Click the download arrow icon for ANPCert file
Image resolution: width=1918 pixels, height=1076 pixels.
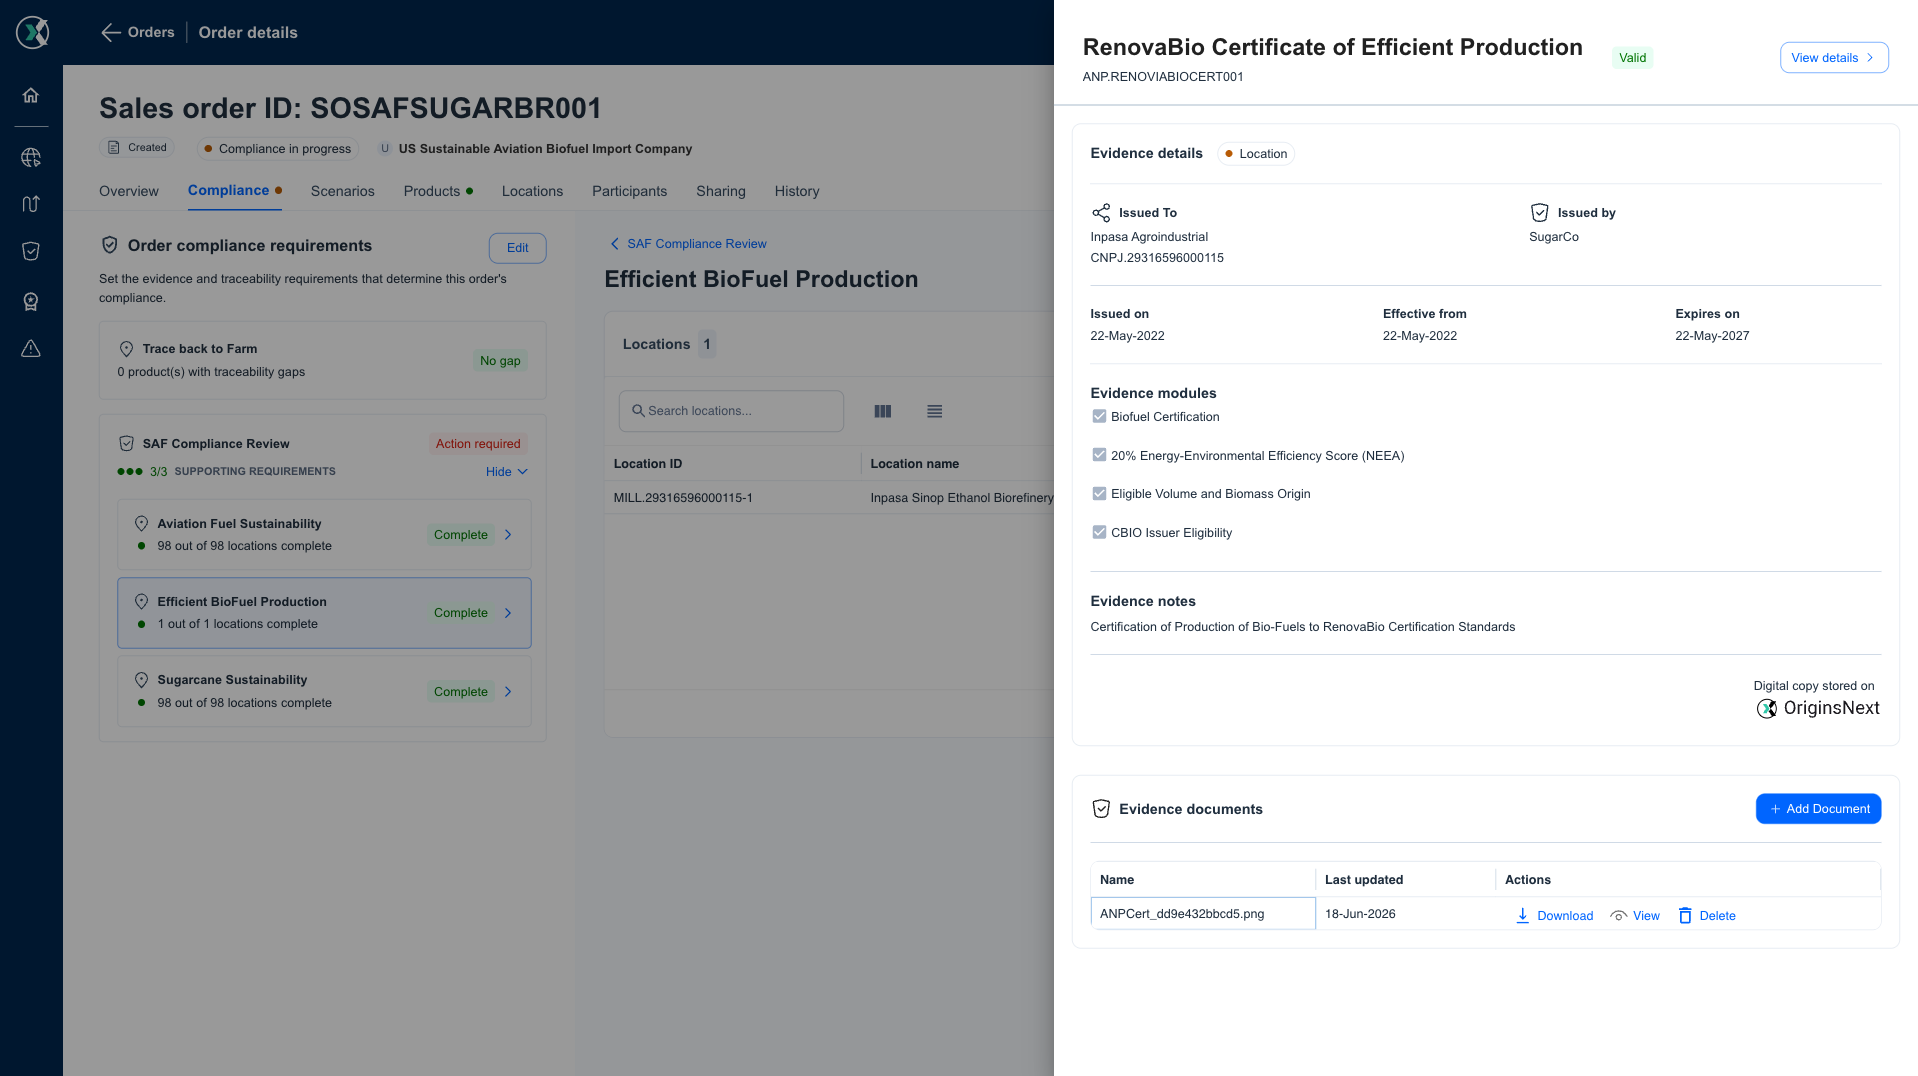point(1522,915)
